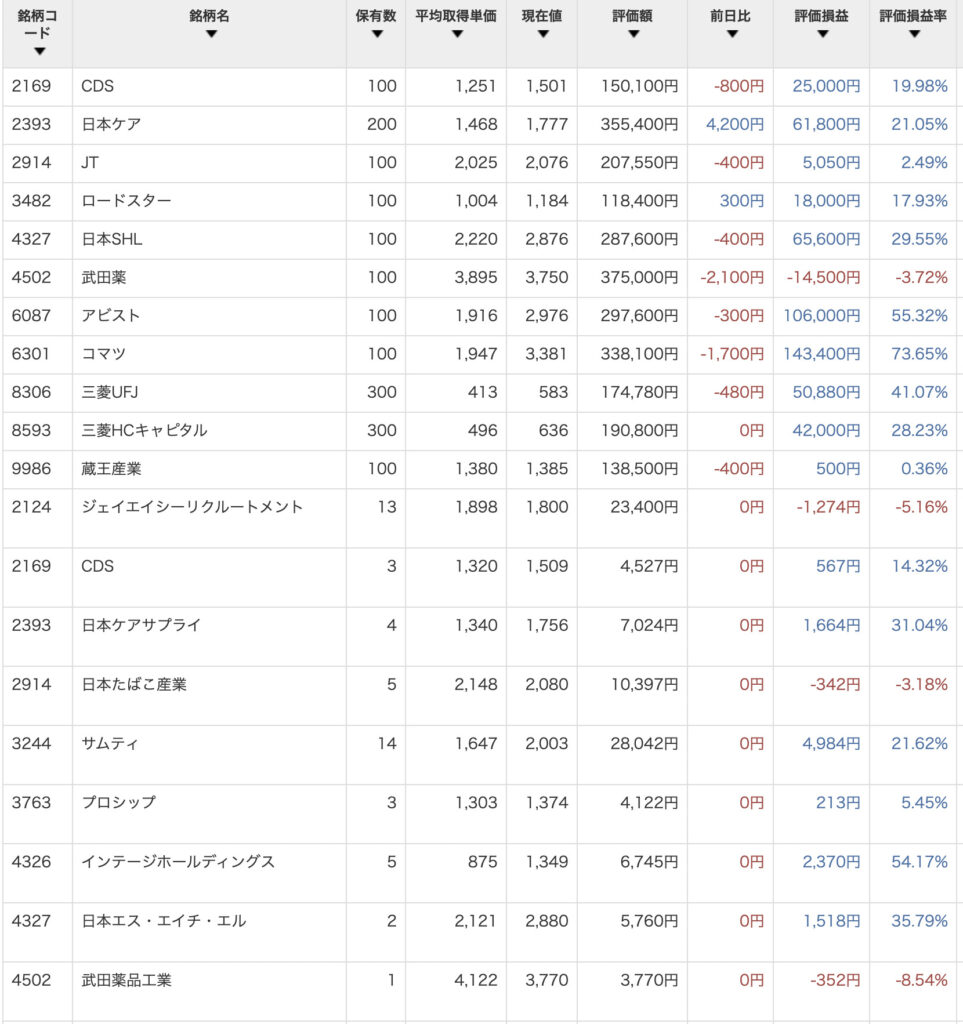
Task: Select stock name ジェイエイシーリクルートメント
Action: [192, 507]
